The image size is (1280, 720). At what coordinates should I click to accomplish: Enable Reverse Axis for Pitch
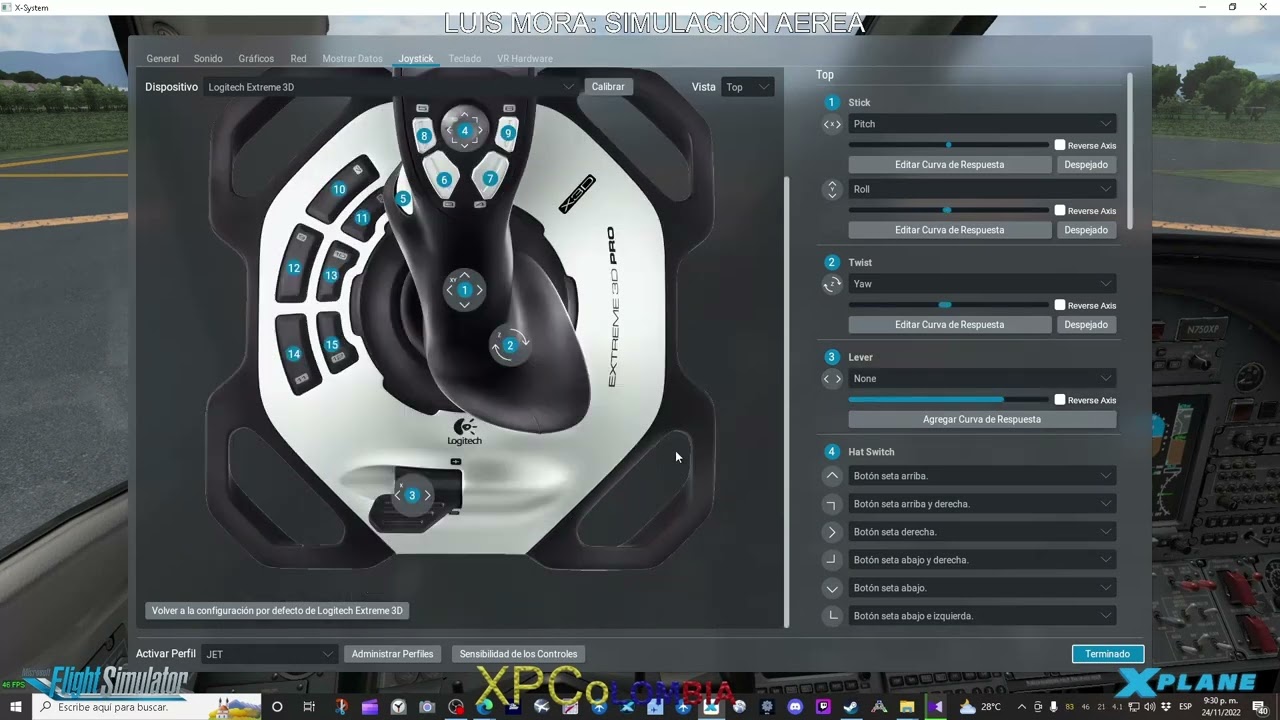click(x=1060, y=145)
